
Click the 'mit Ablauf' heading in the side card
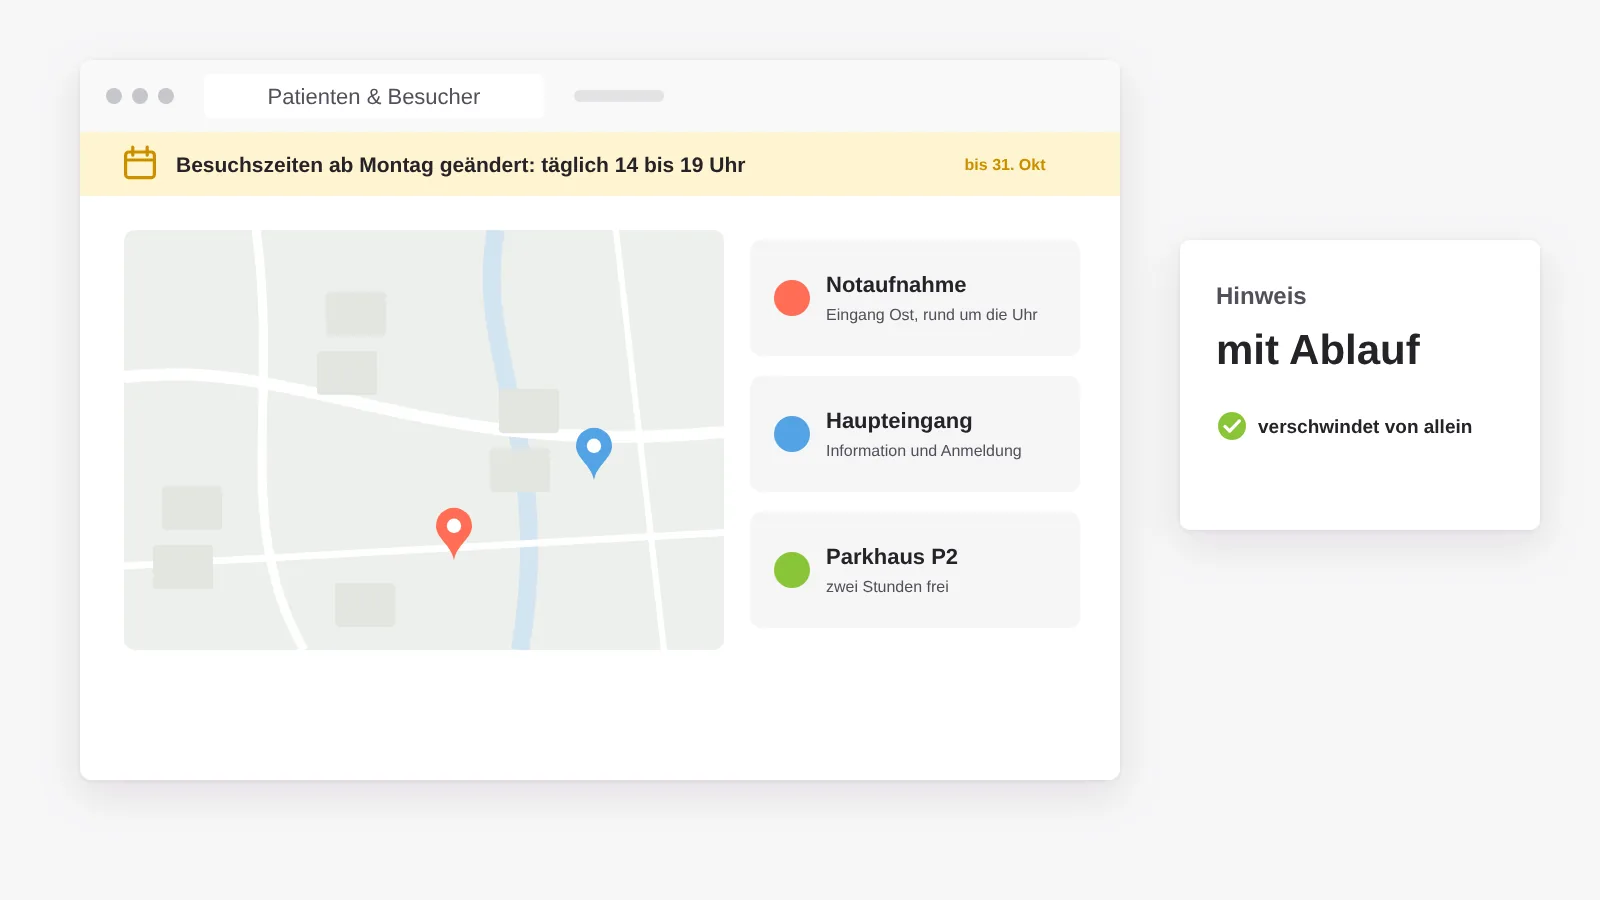pos(1318,350)
